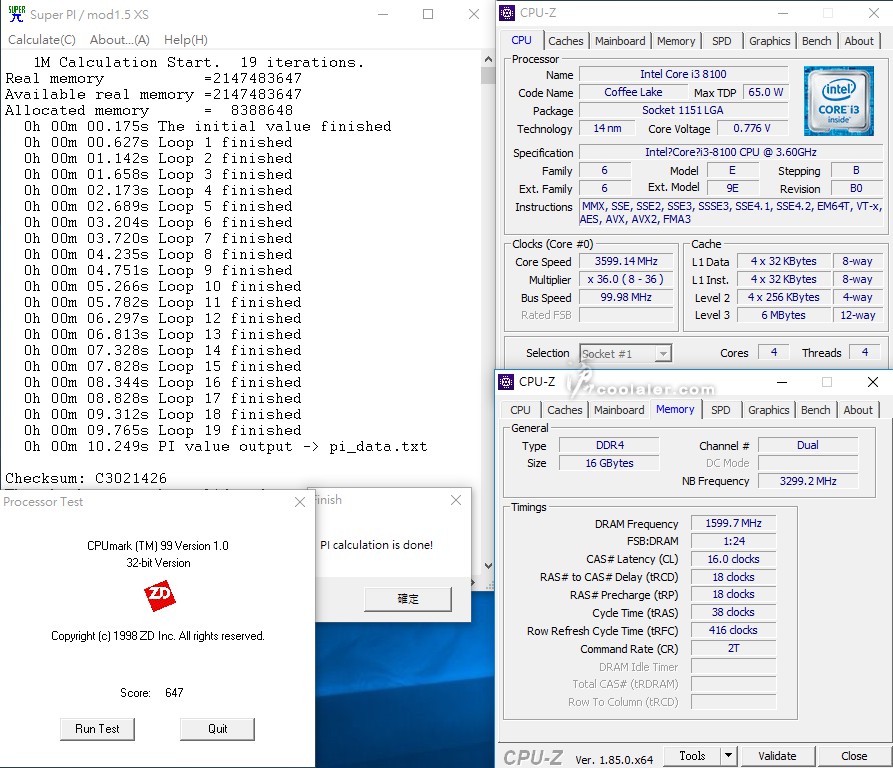Click the Super PI app icon in title bar

[x=17, y=14]
